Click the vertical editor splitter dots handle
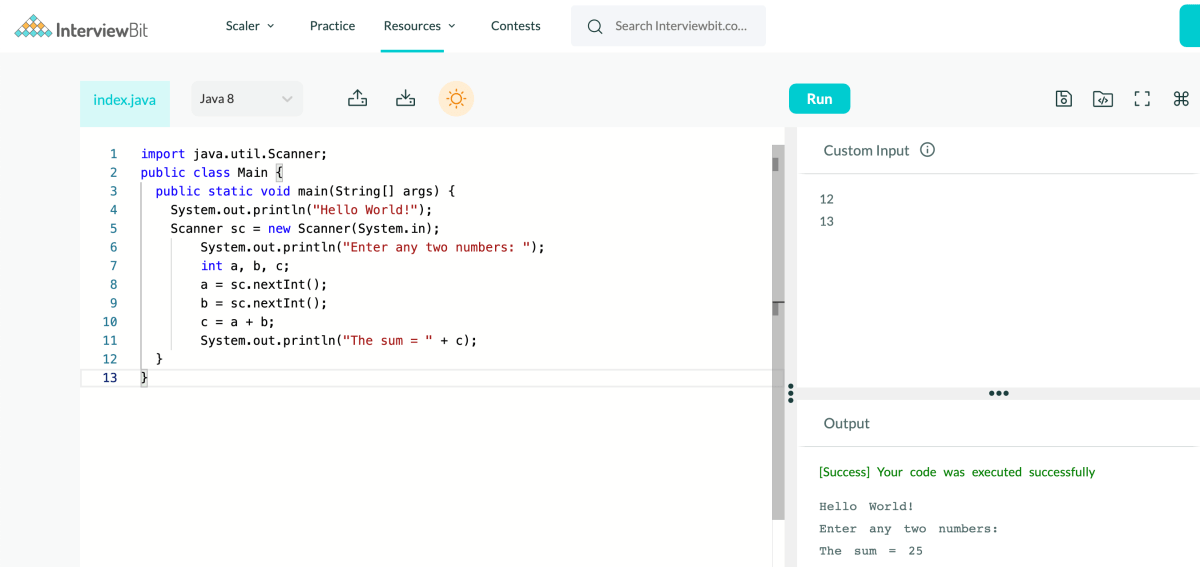The image size is (1200, 567). (x=790, y=392)
